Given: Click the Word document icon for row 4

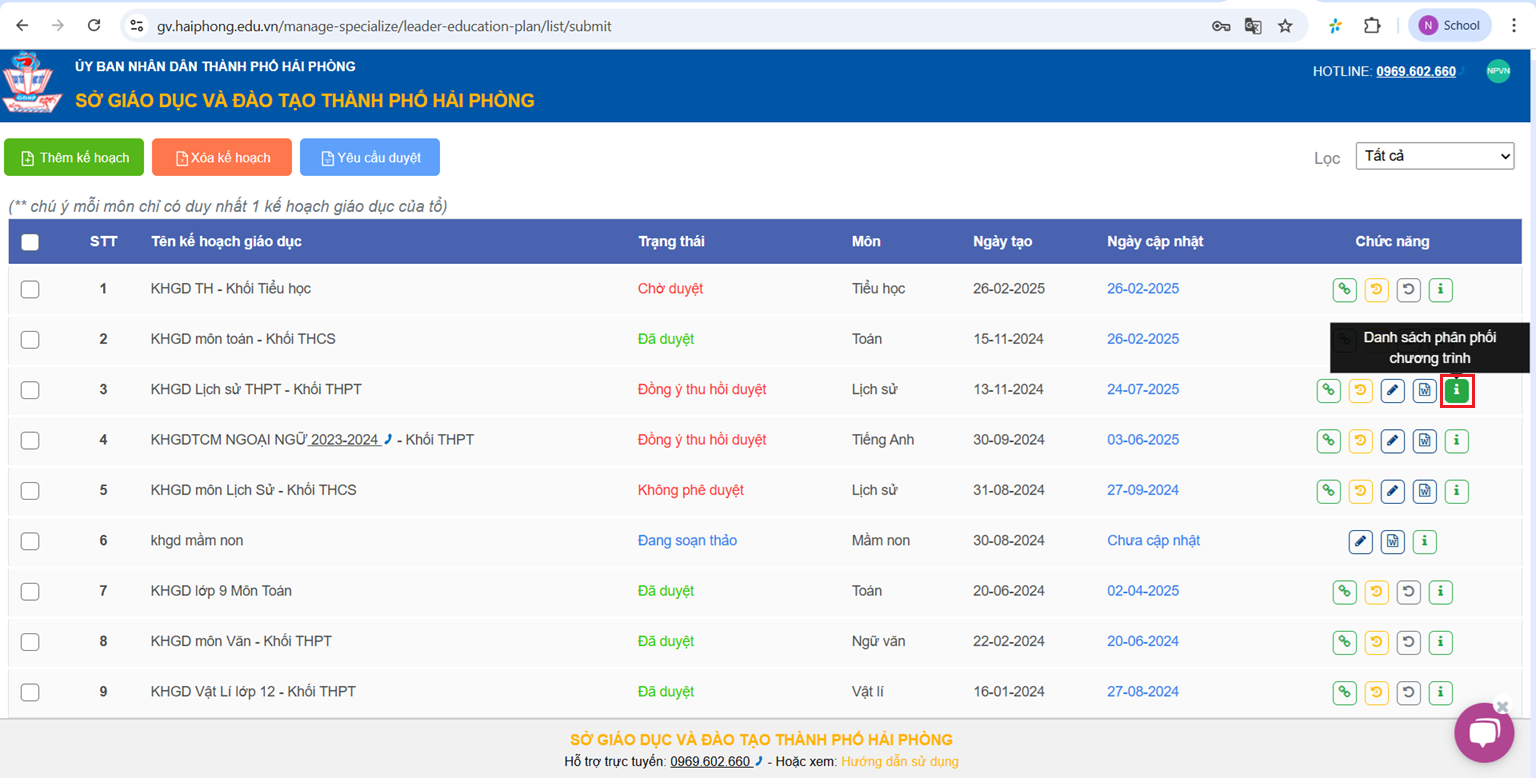Looking at the screenshot, I should (1424, 440).
